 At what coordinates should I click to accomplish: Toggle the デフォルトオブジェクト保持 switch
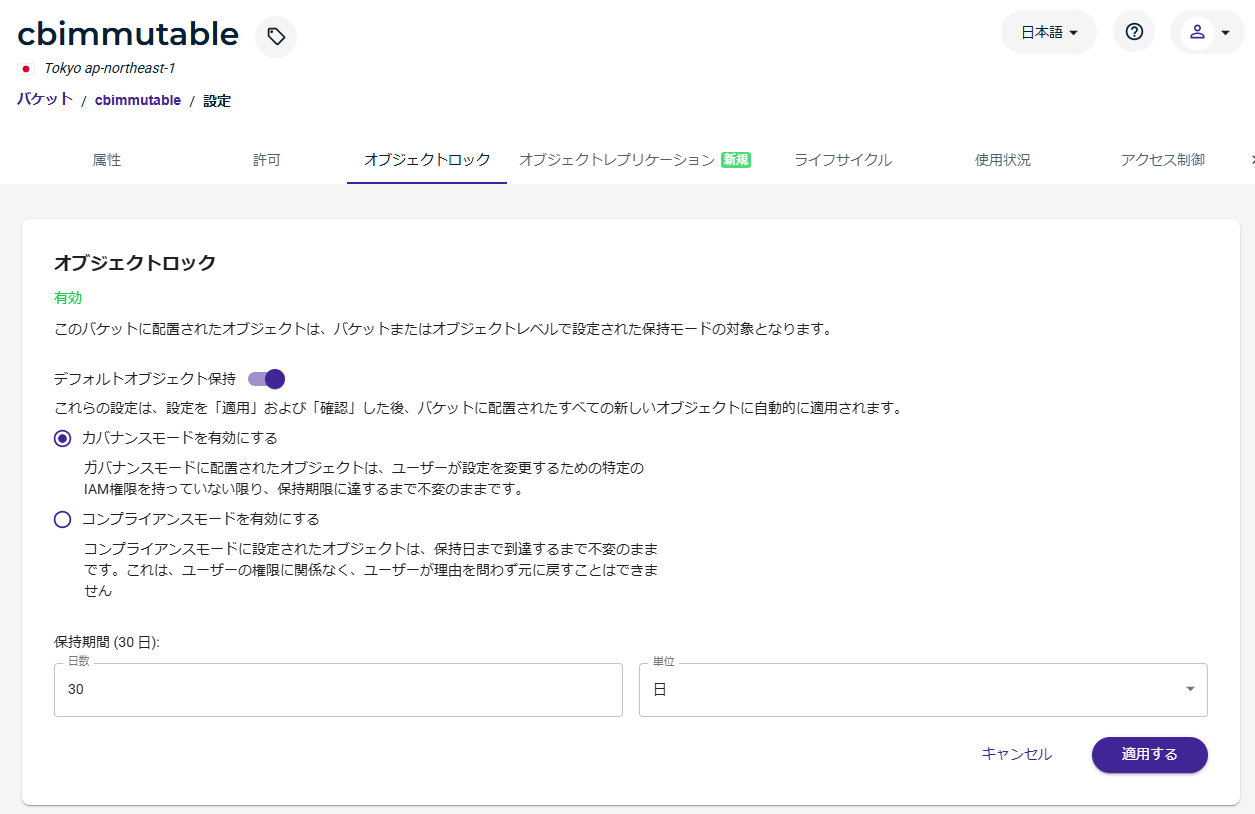point(267,379)
